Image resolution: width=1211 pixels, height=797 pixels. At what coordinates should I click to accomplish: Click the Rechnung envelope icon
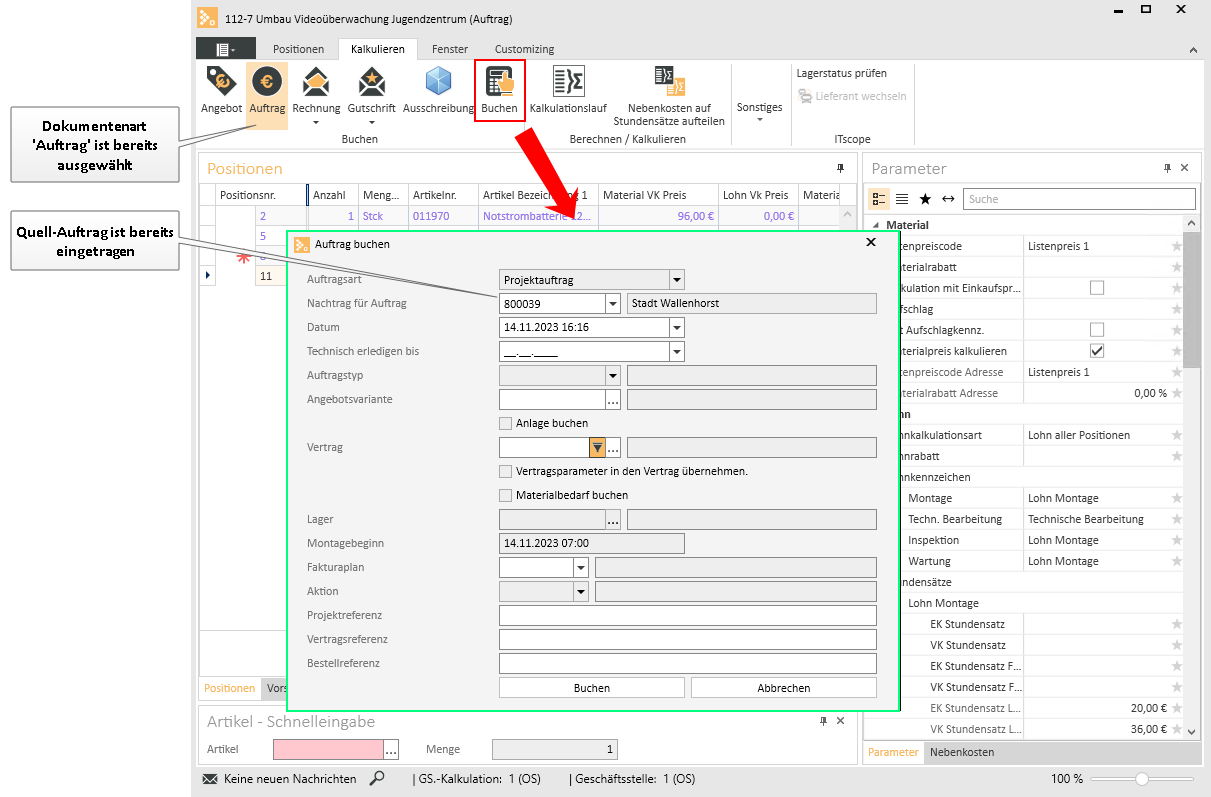point(316,82)
